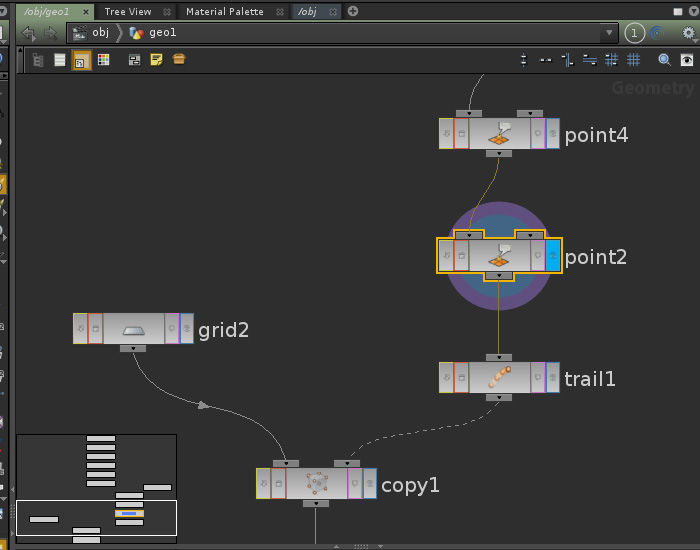Open the Tree View tab
The height and width of the screenshot is (550, 700).
pyautogui.click(x=128, y=11)
